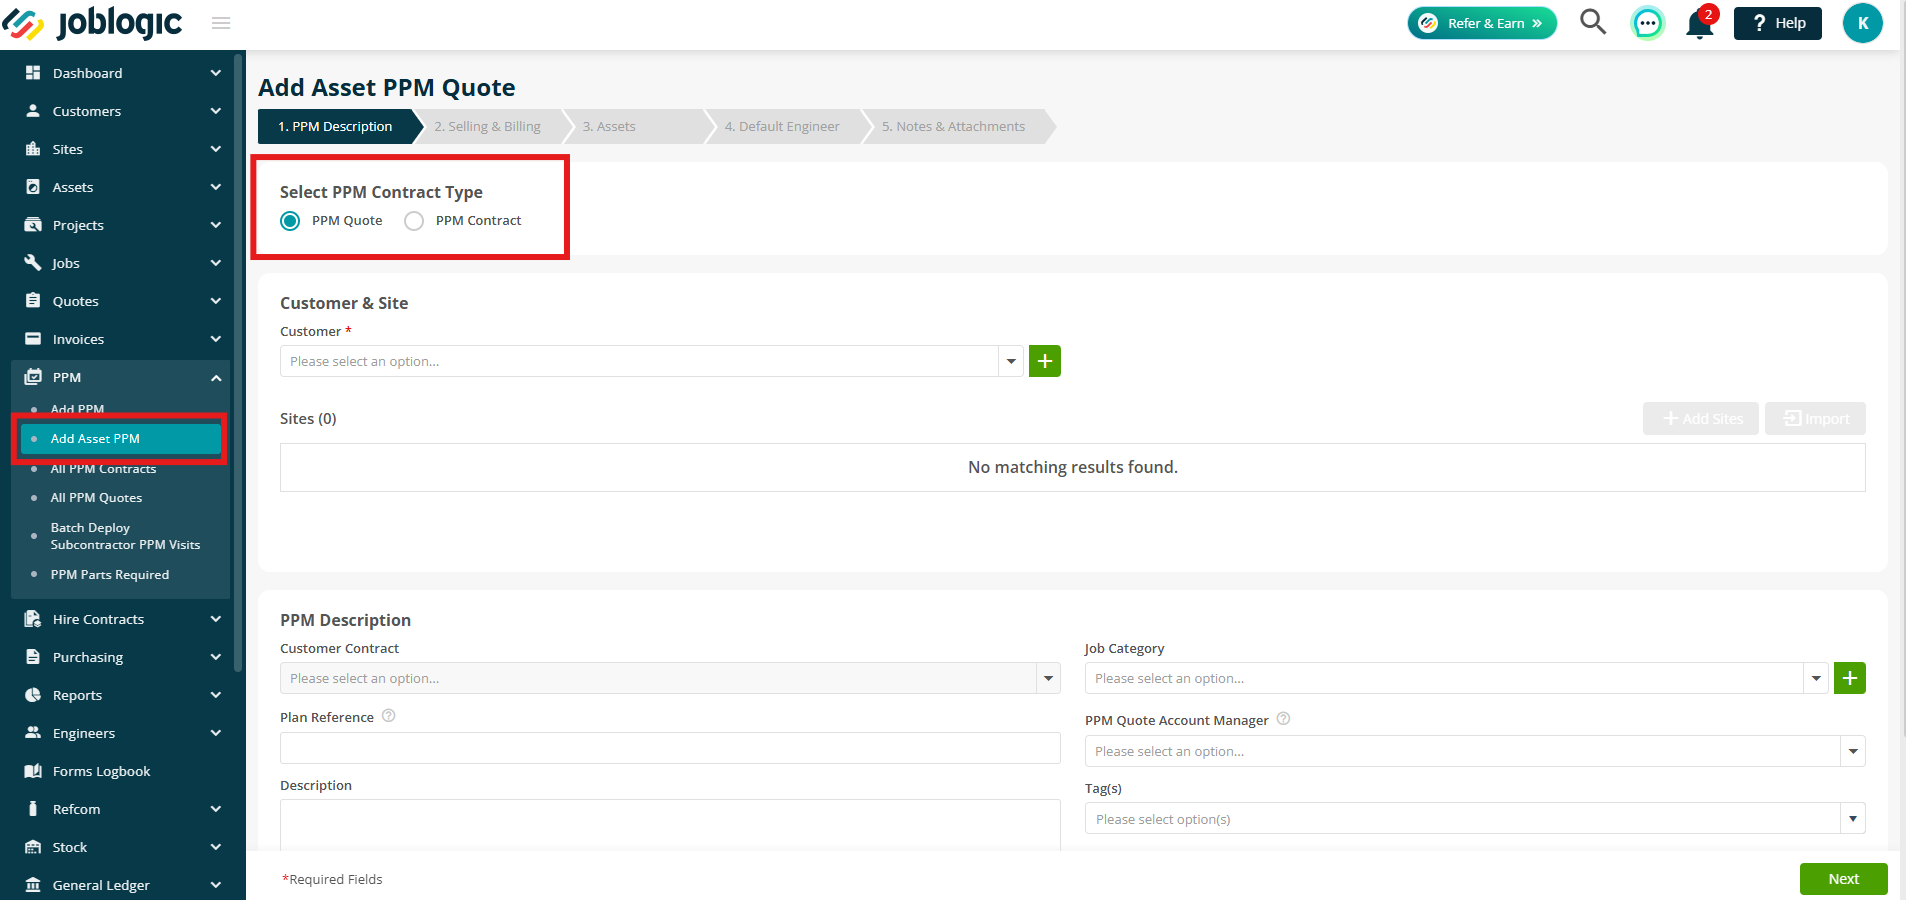
Task: Open the Customer dropdown
Action: coord(651,361)
